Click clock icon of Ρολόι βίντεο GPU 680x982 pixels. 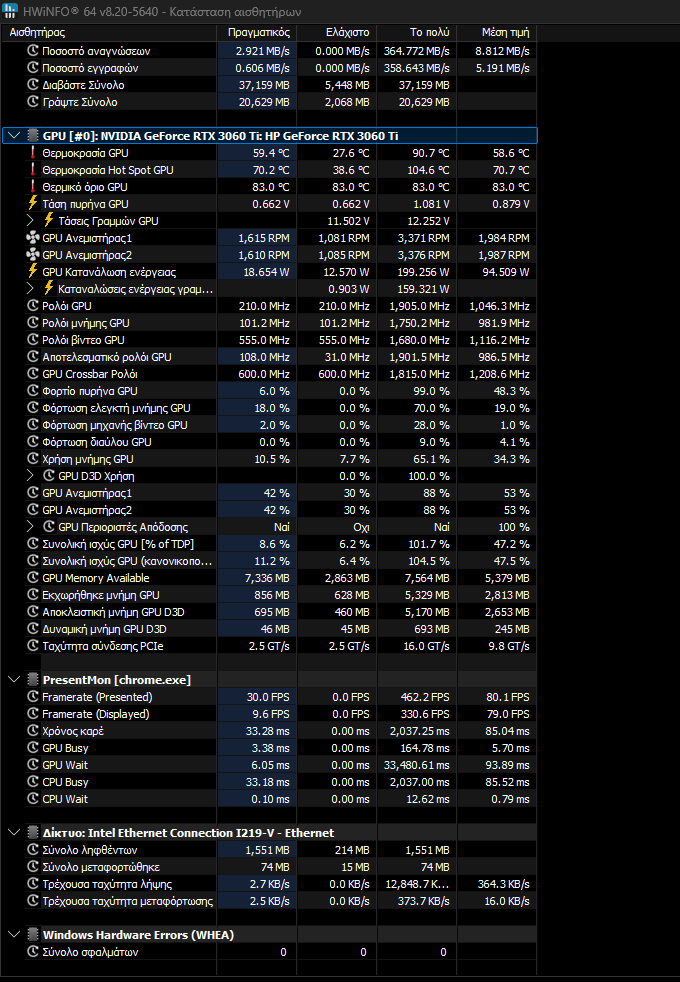(x=33, y=339)
